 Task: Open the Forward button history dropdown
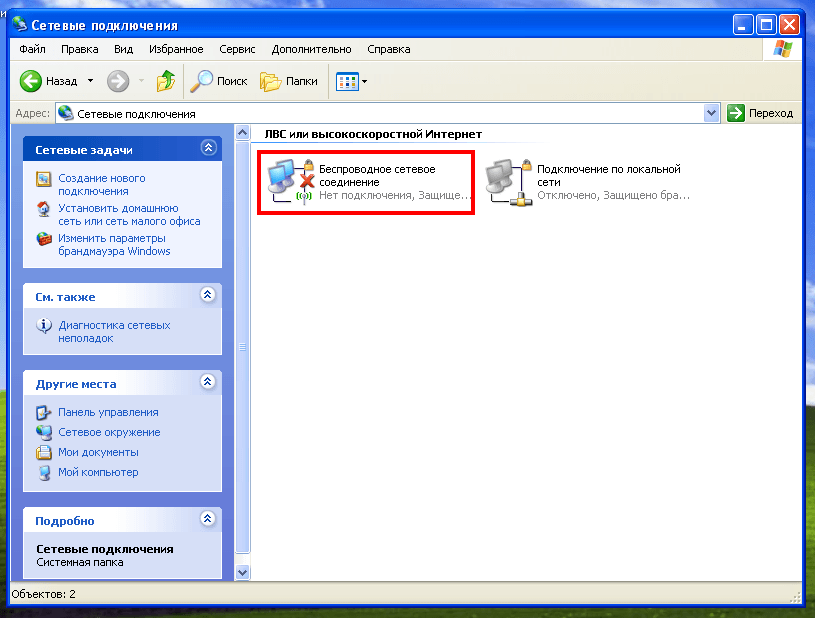click(141, 81)
